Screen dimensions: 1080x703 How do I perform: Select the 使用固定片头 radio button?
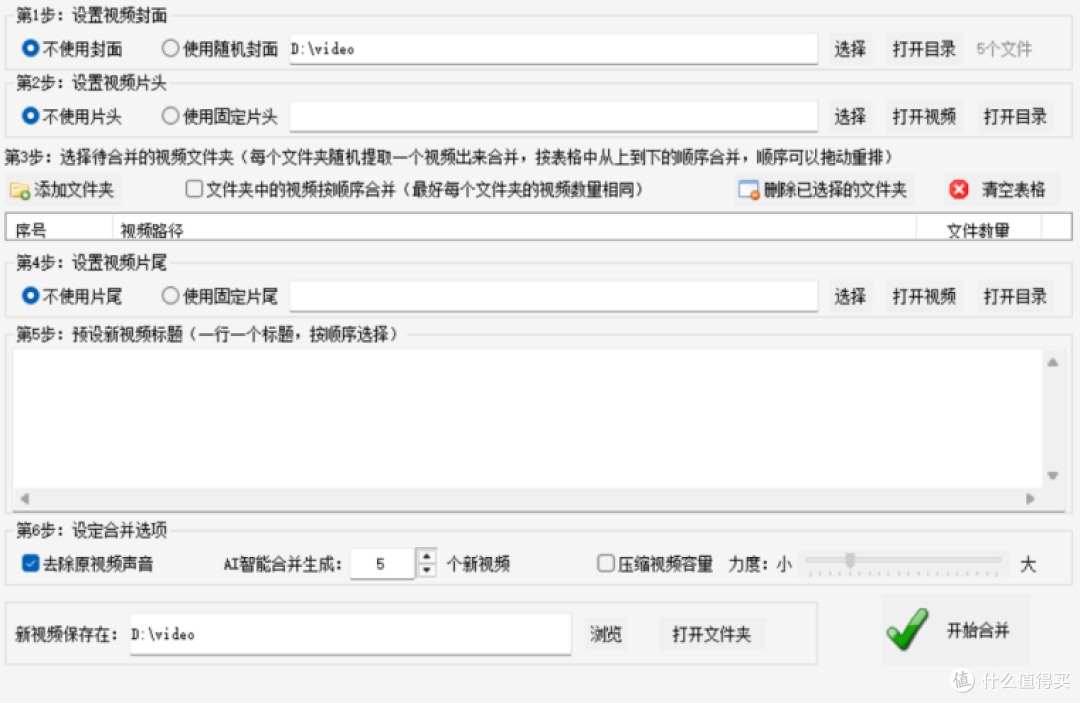click(x=170, y=116)
